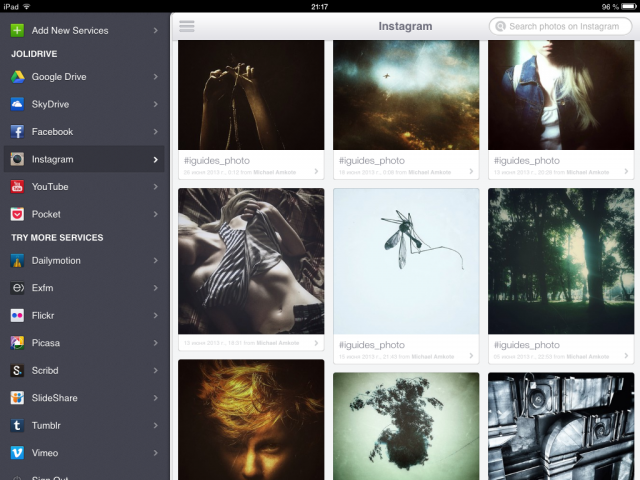Open the mosquito photo thumbnail
The height and width of the screenshot is (480, 640).
[406, 261]
